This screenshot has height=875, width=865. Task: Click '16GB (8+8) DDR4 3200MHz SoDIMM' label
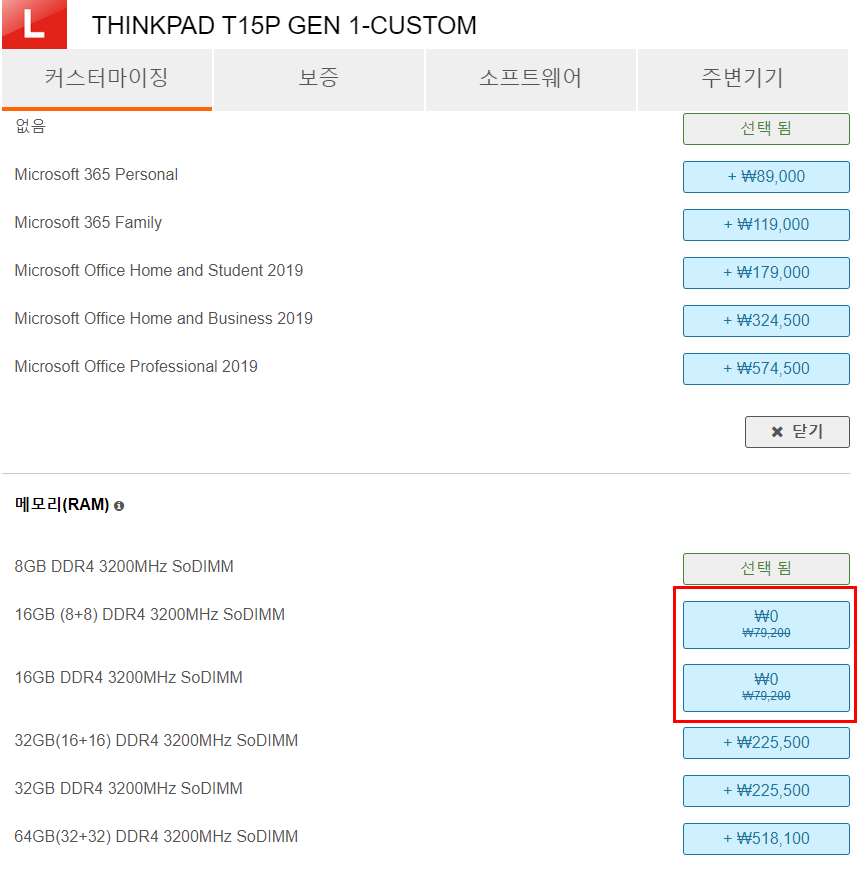pos(150,614)
